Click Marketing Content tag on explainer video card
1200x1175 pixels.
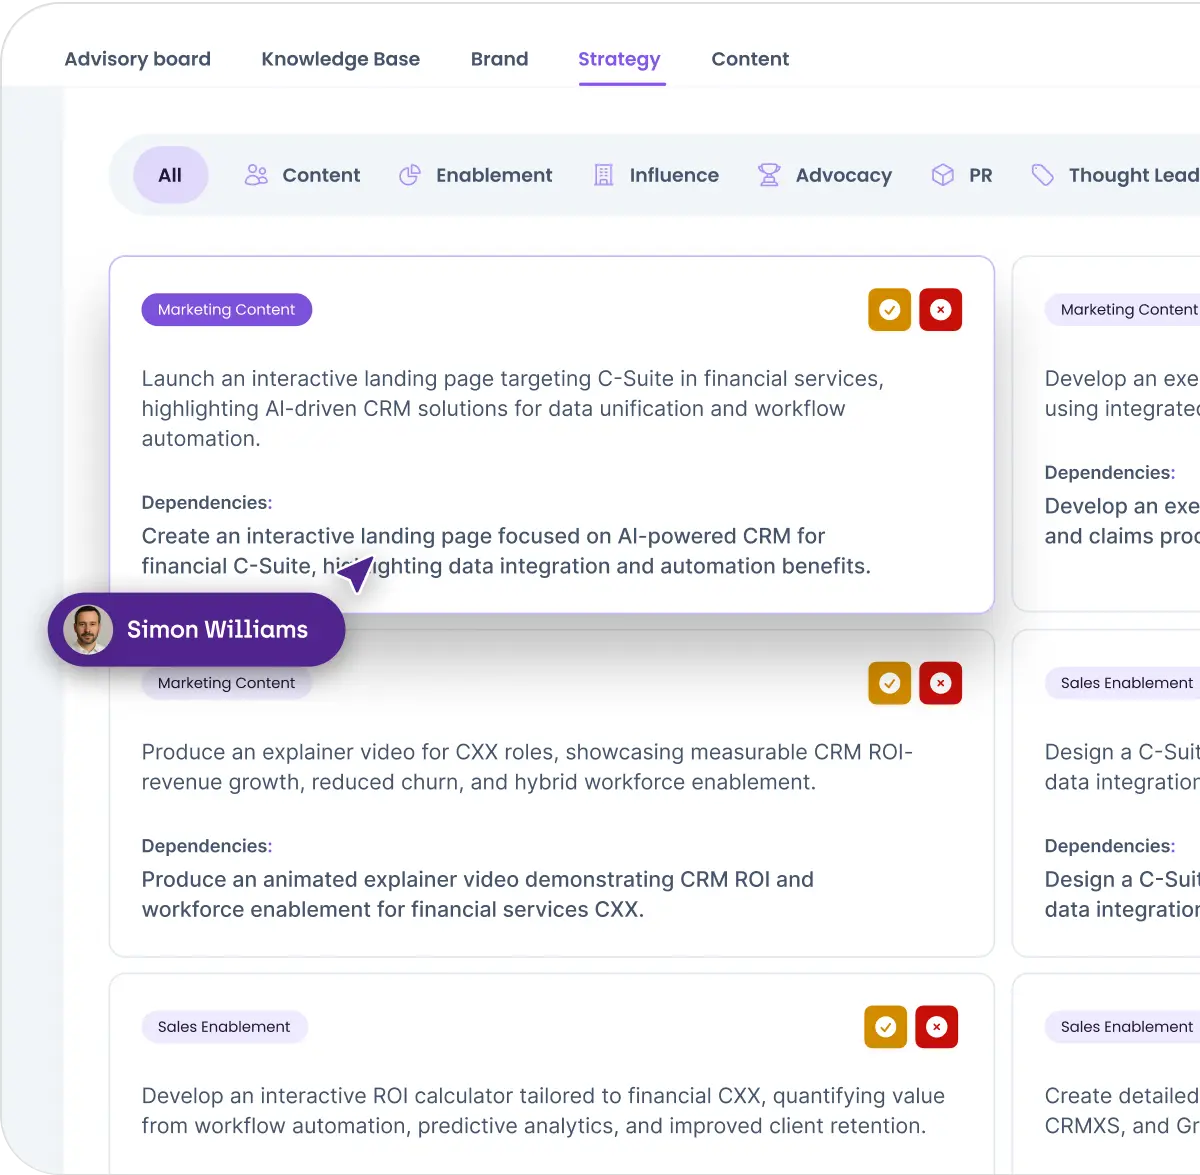[x=226, y=683]
